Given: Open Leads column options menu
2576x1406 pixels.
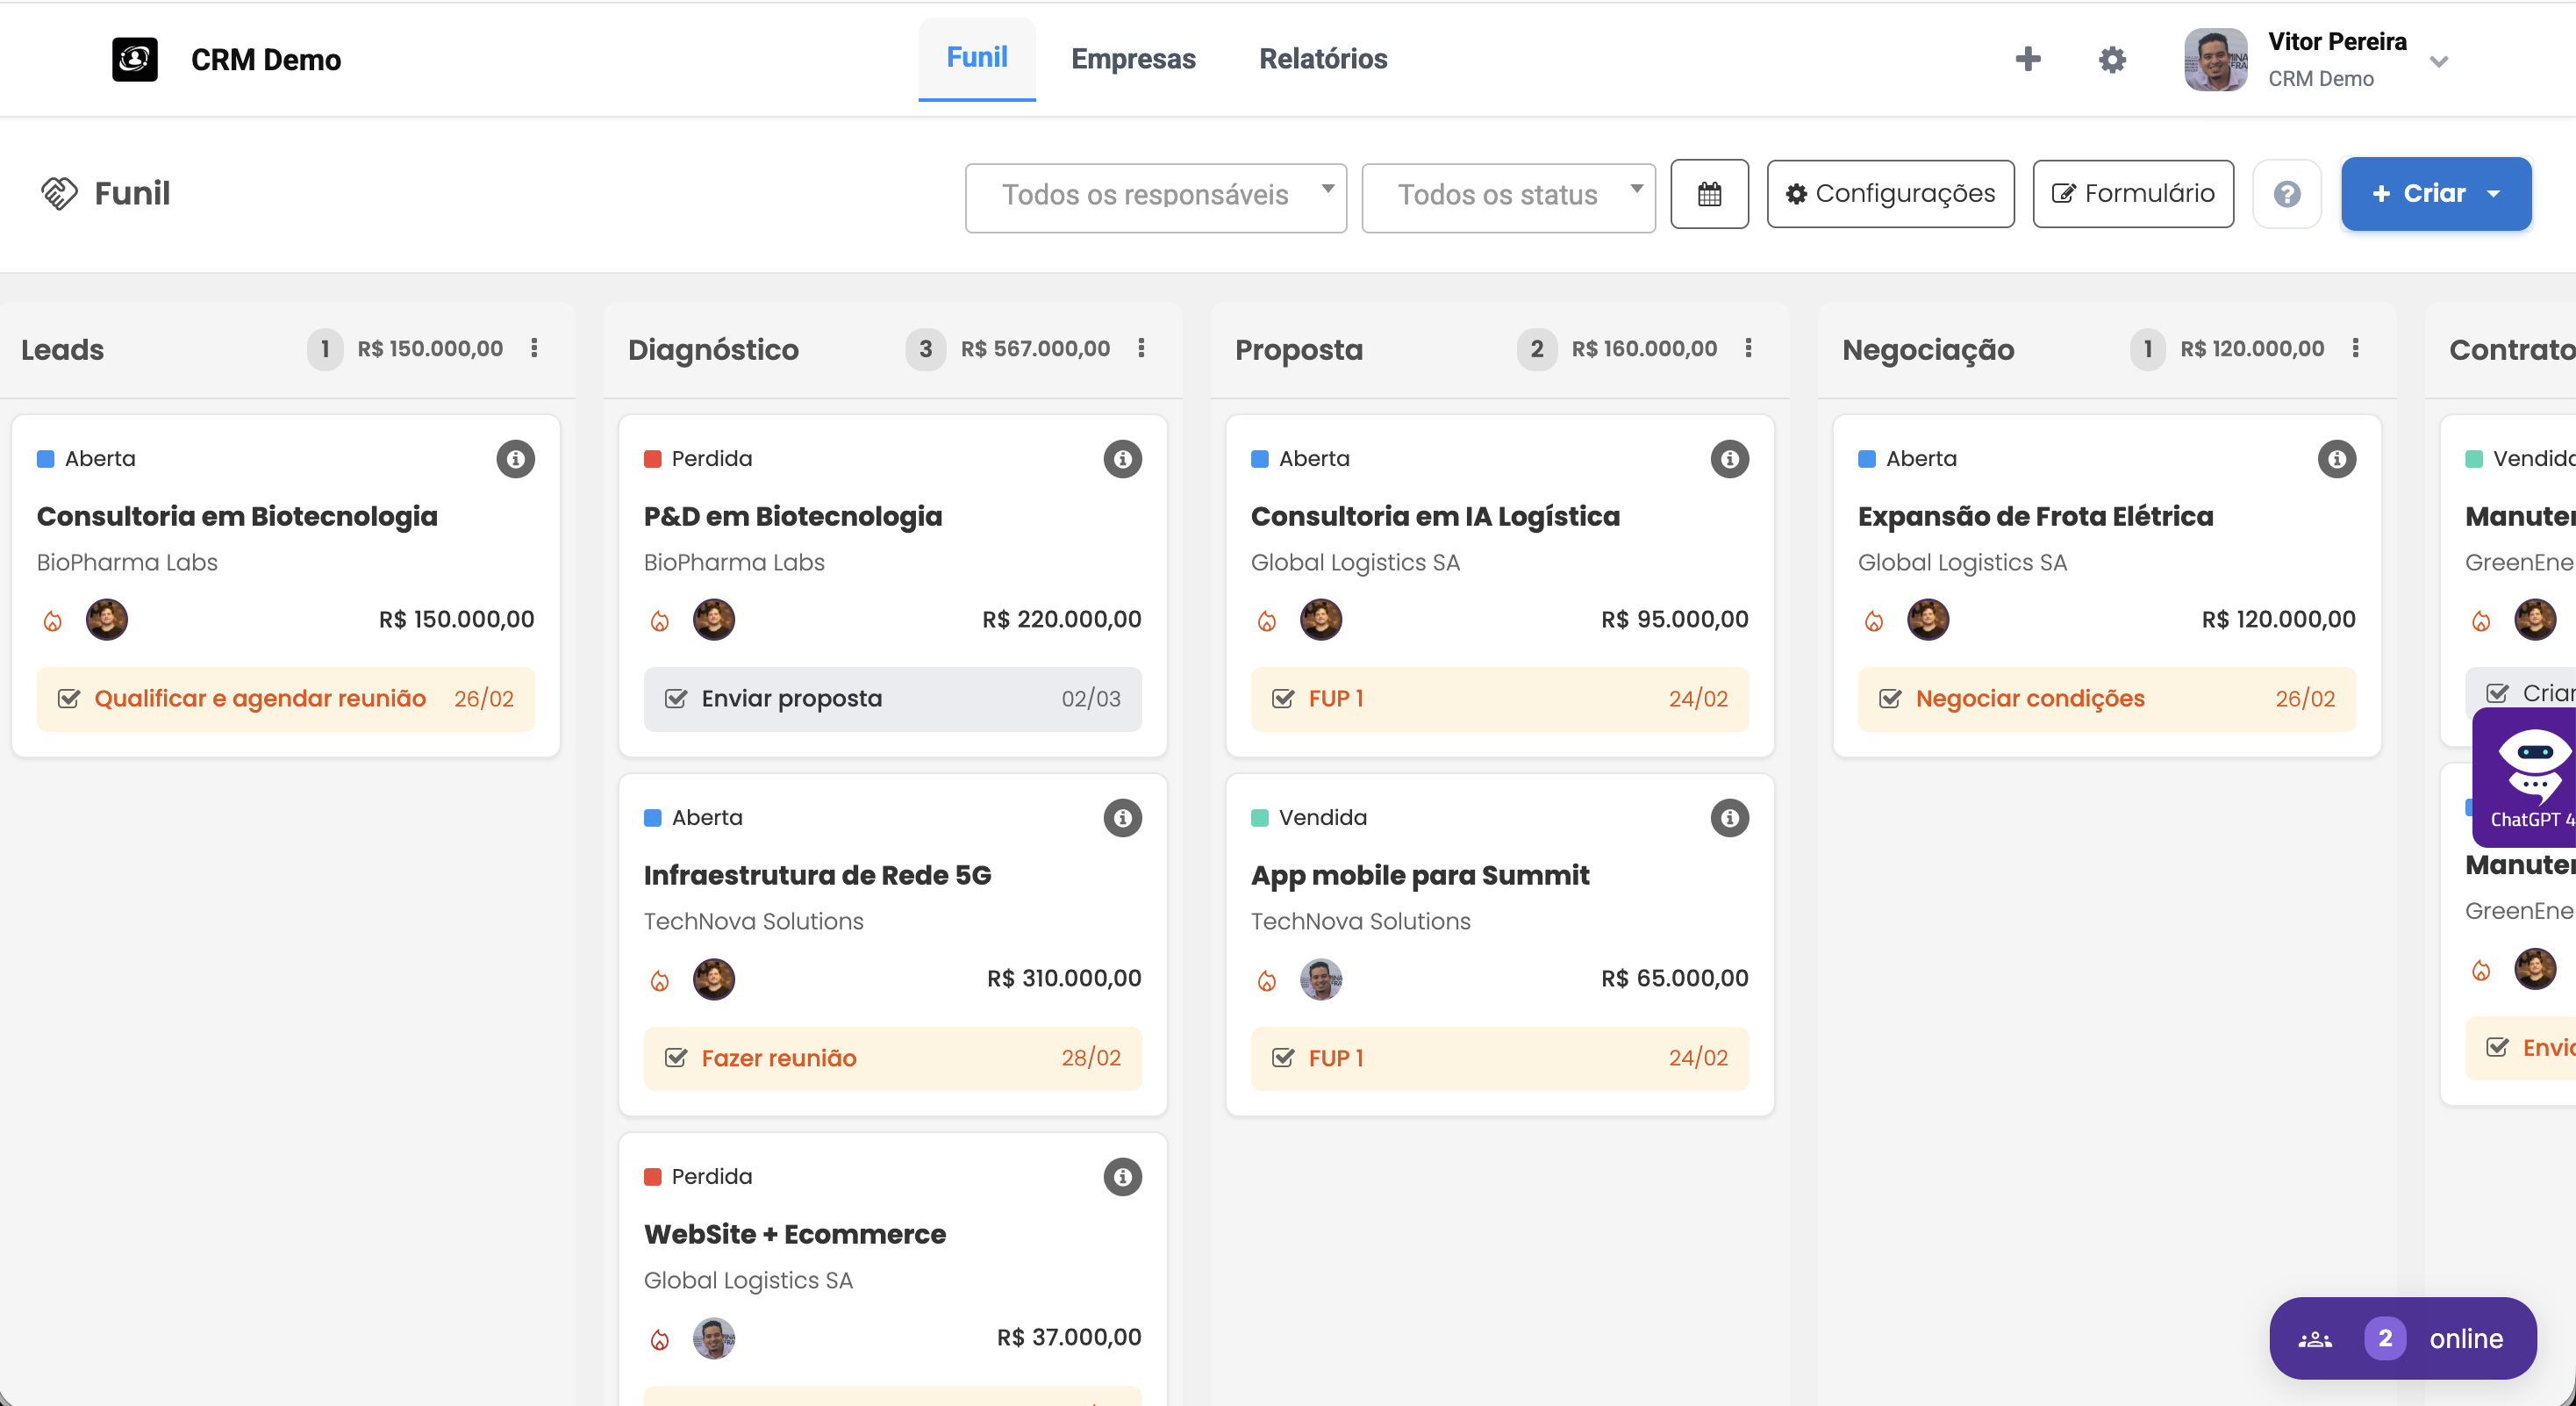Looking at the screenshot, I should 535,348.
